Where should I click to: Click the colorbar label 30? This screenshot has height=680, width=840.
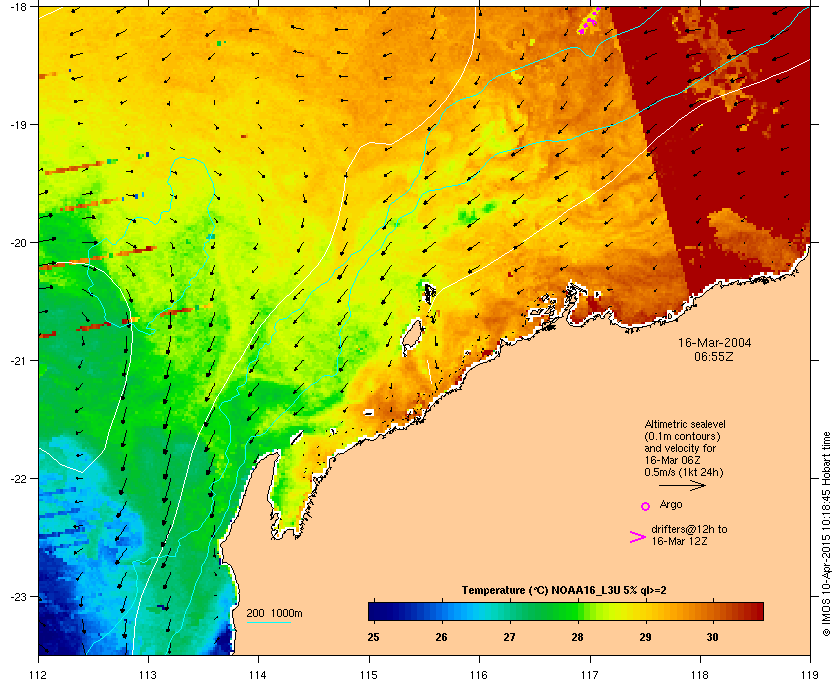coord(712,637)
